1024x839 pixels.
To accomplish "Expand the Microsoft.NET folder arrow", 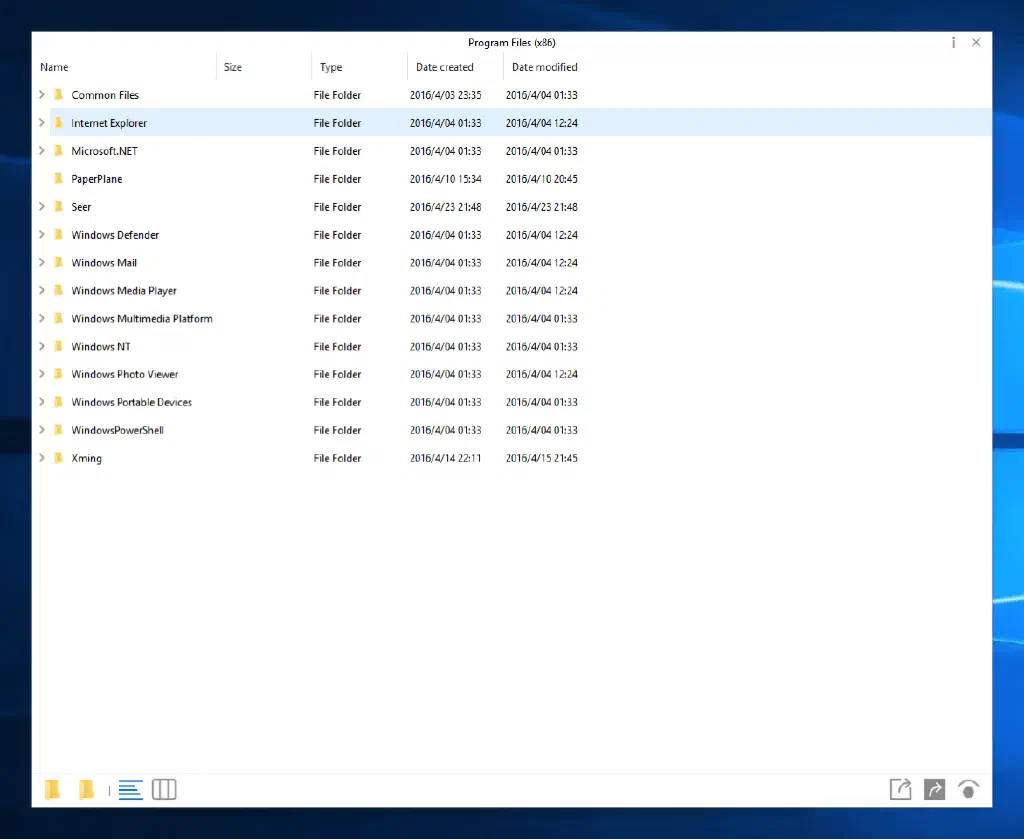I will (41, 151).
